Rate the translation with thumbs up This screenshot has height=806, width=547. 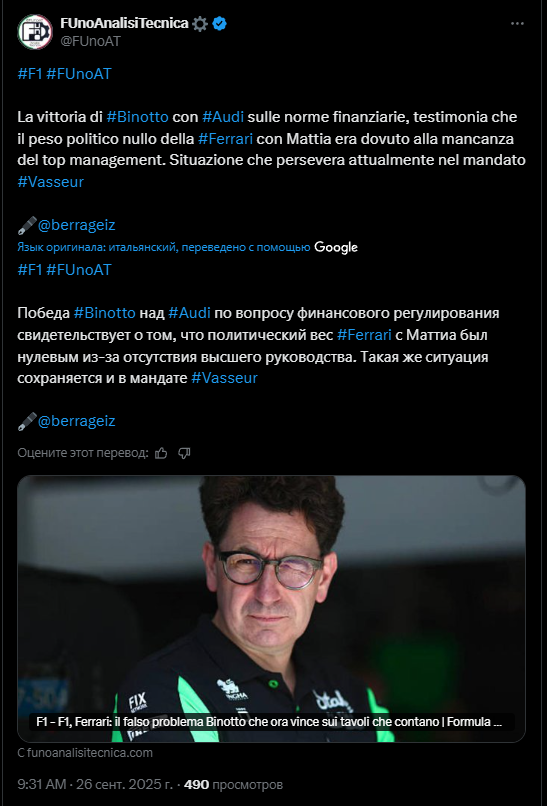click(x=161, y=453)
